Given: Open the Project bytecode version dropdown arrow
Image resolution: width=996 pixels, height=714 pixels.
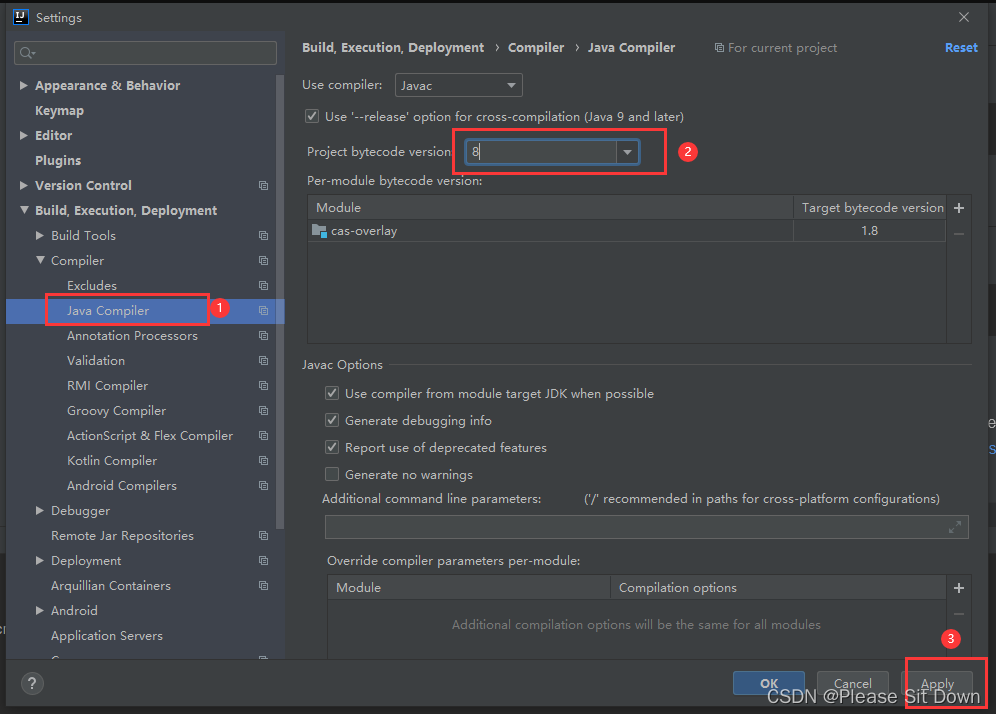Looking at the screenshot, I should click(628, 152).
